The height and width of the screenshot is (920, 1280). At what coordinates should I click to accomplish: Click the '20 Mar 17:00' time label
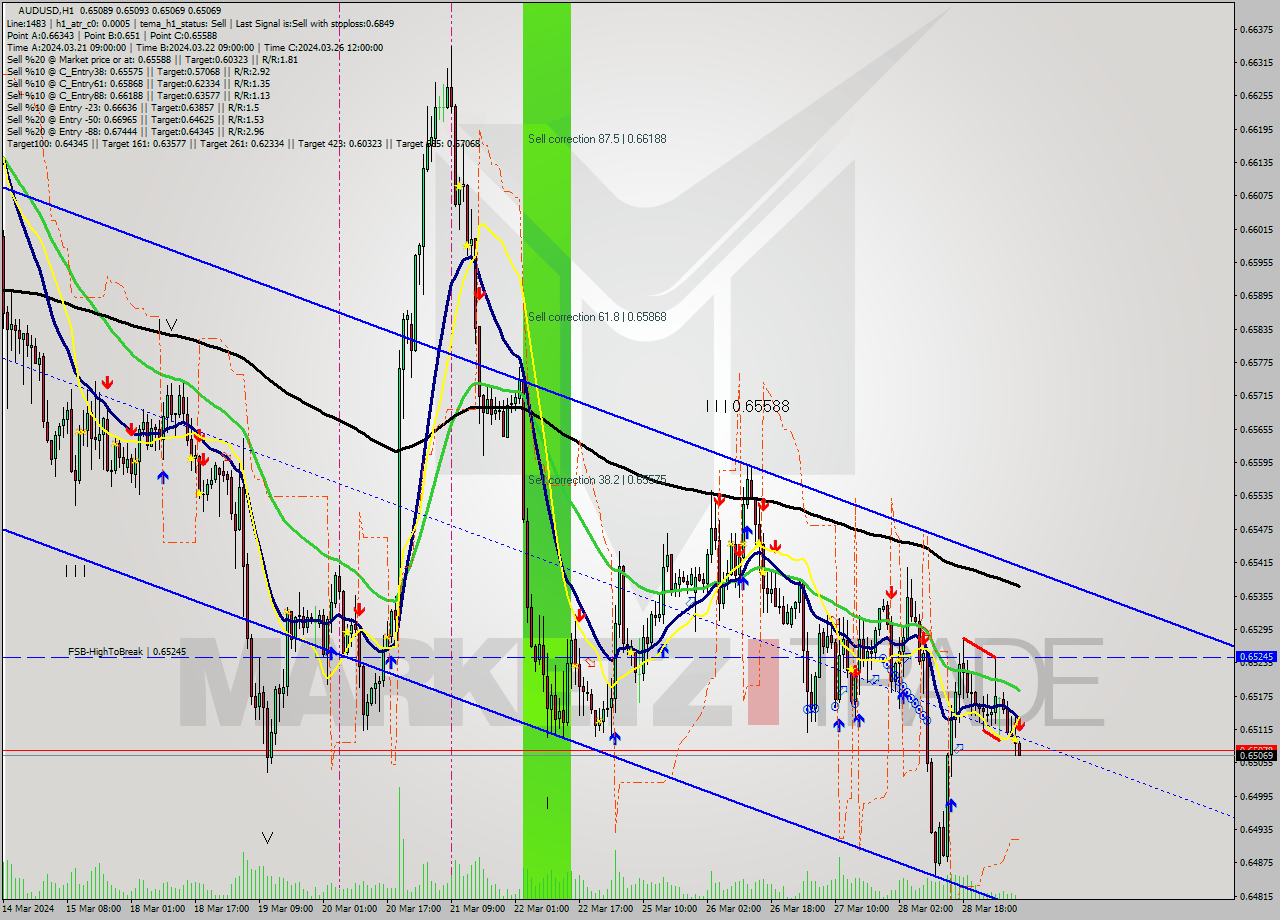[413, 909]
